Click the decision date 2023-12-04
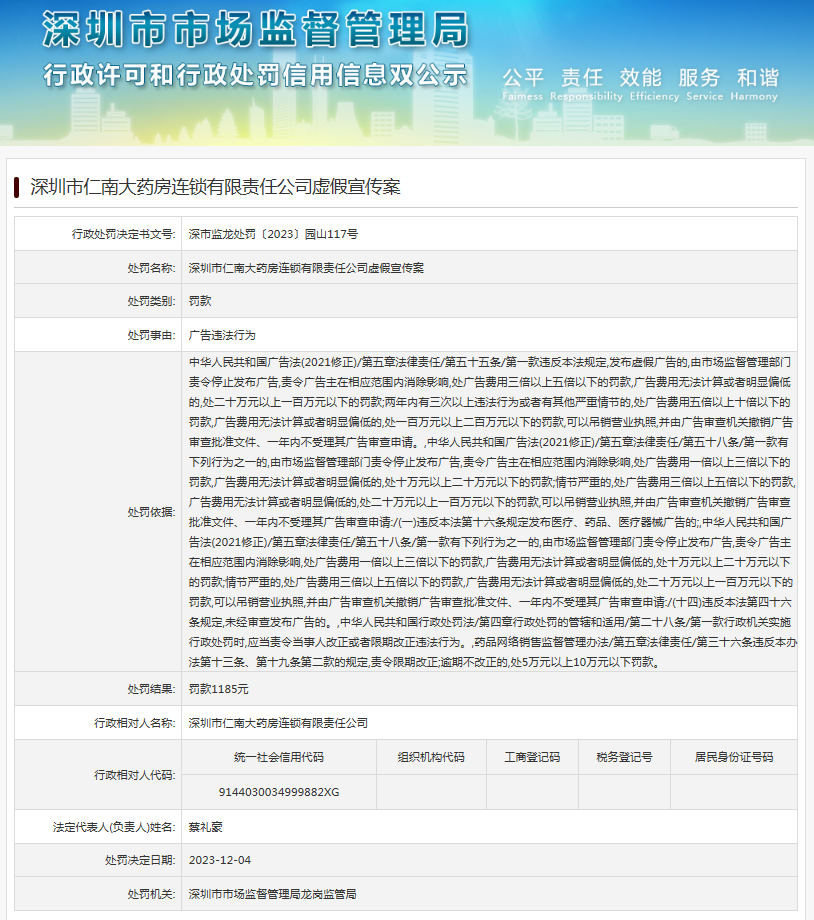 pyautogui.click(x=220, y=860)
